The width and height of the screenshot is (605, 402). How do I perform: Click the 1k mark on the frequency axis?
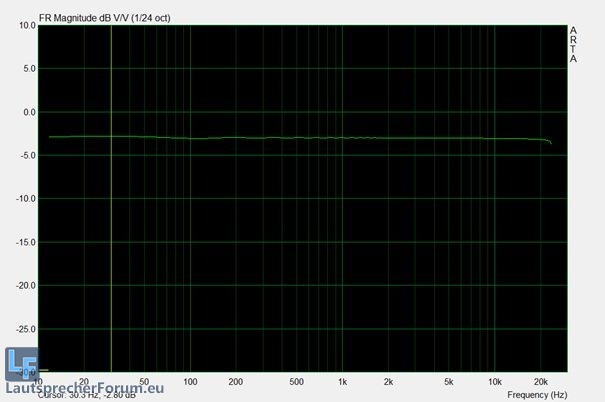tap(342, 381)
